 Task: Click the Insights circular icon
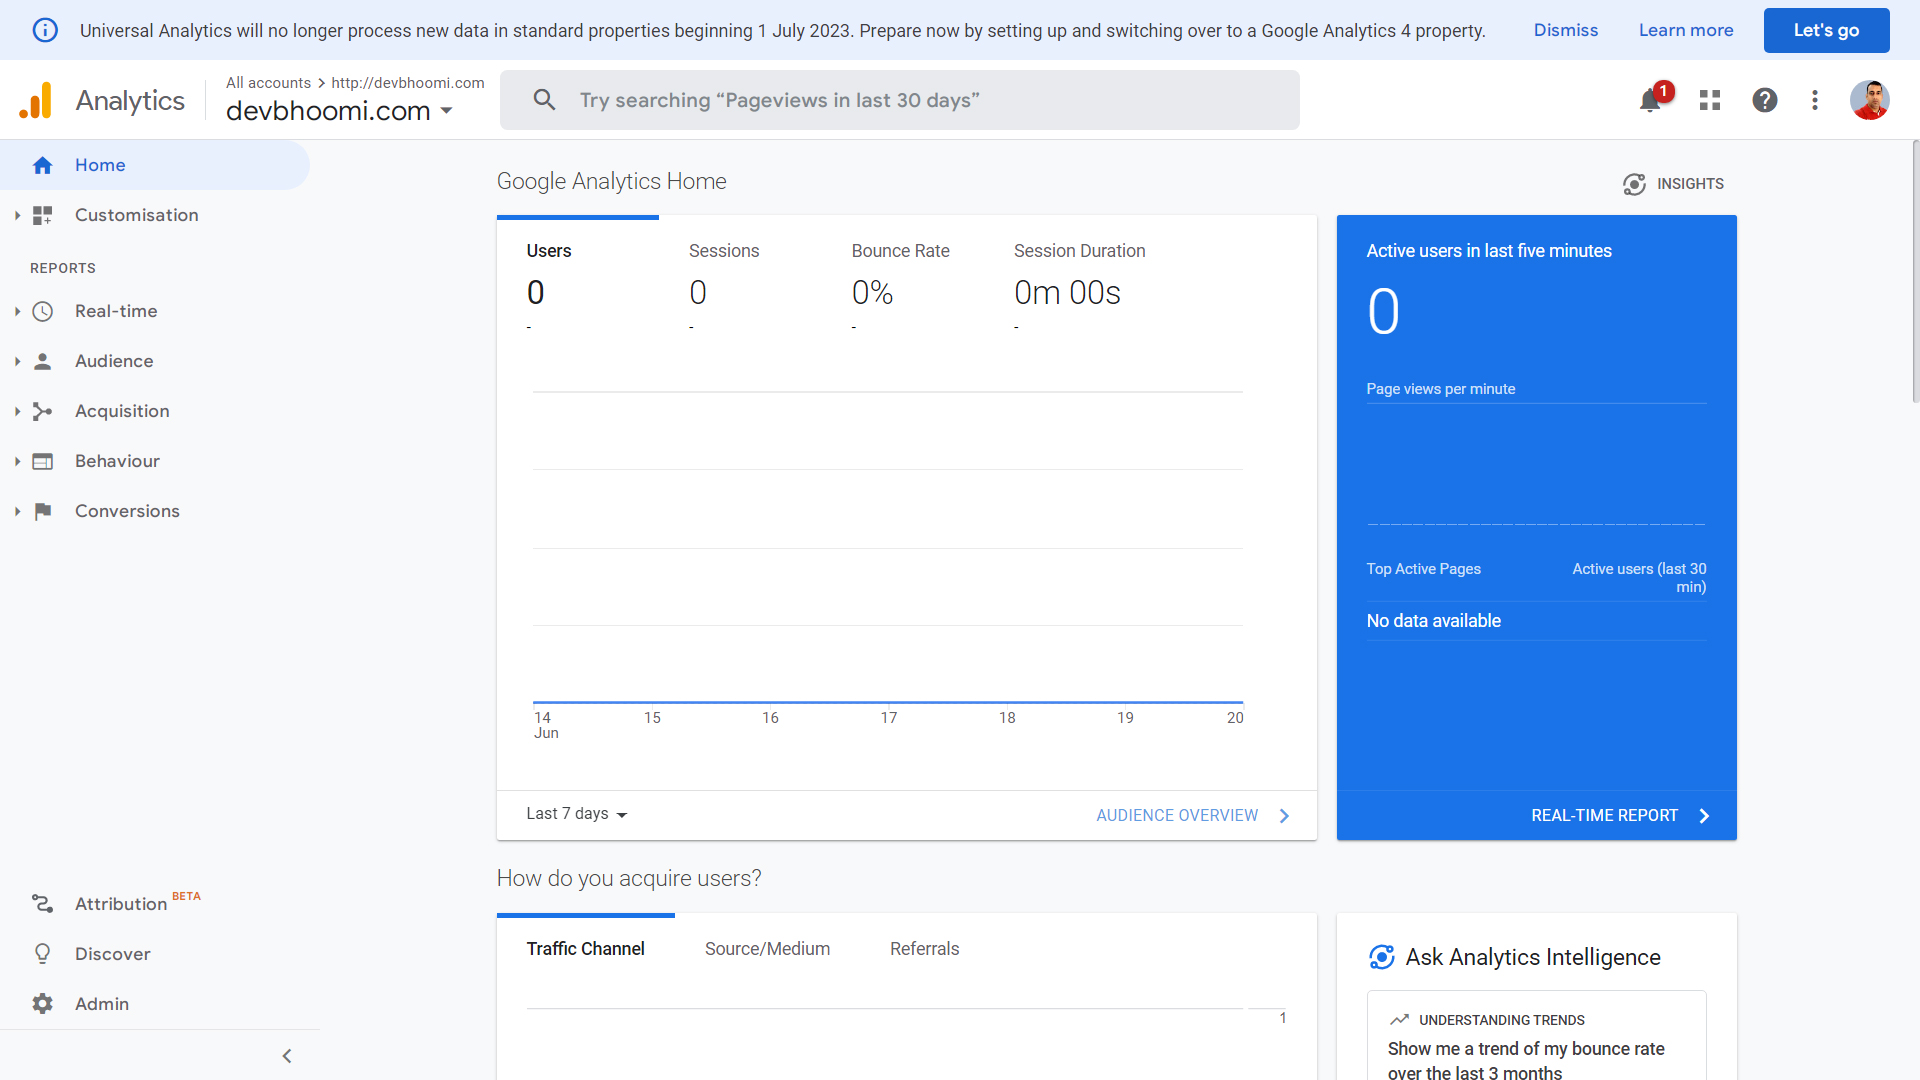[1634, 184]
